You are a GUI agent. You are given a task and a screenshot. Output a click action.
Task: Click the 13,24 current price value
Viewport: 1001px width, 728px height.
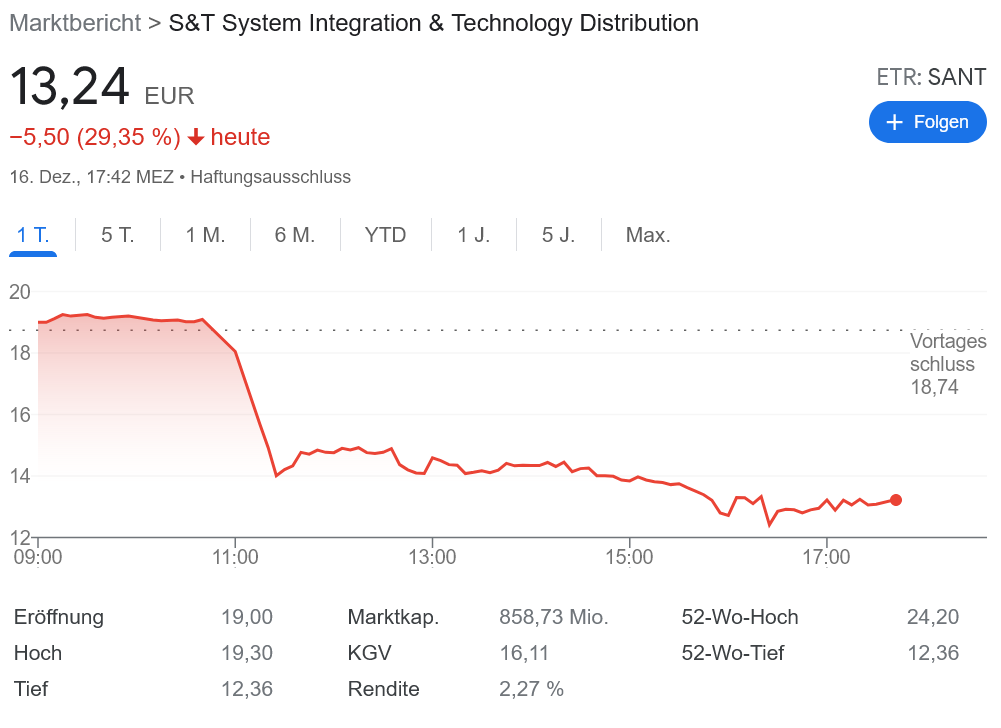coord(70,88)
